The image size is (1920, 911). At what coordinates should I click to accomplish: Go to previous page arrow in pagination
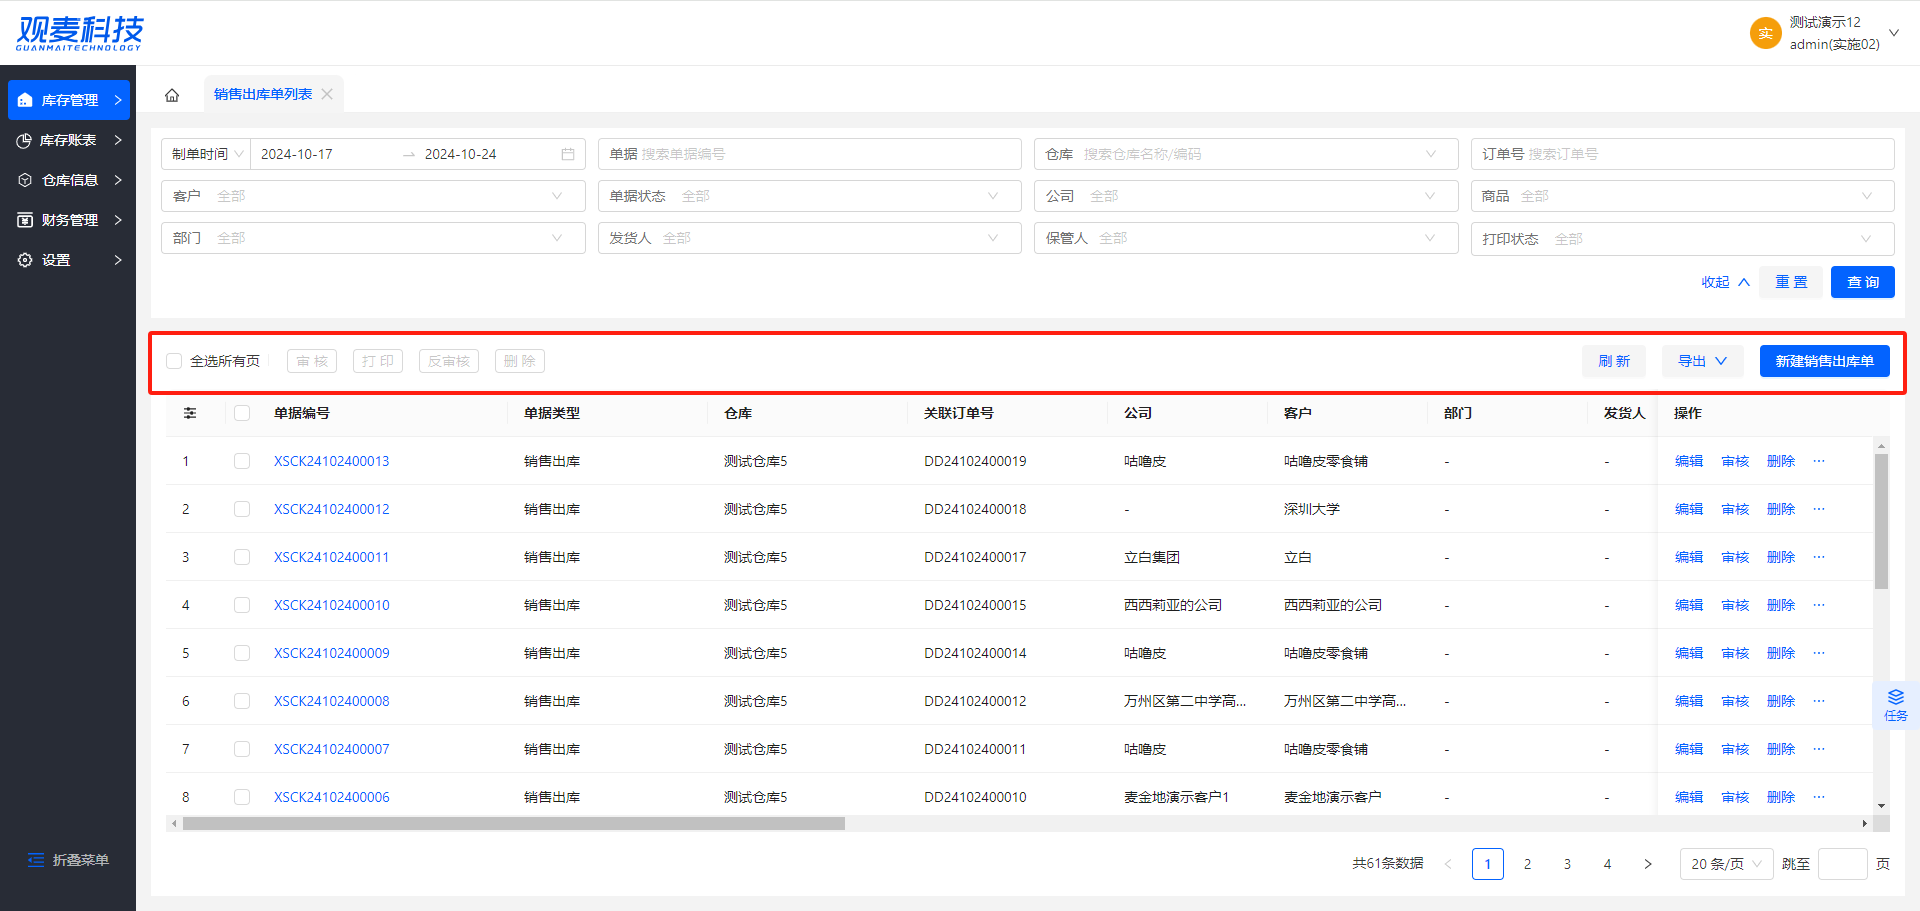(1448, 864)
